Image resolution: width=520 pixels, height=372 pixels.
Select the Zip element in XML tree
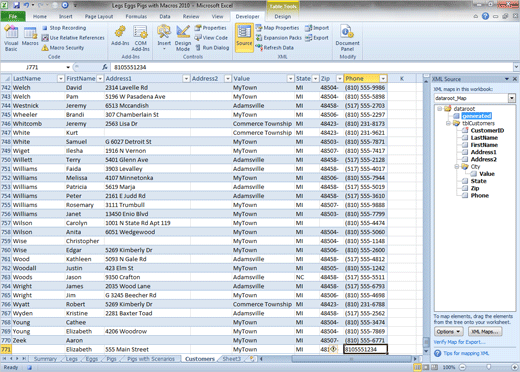click(475, 188)
